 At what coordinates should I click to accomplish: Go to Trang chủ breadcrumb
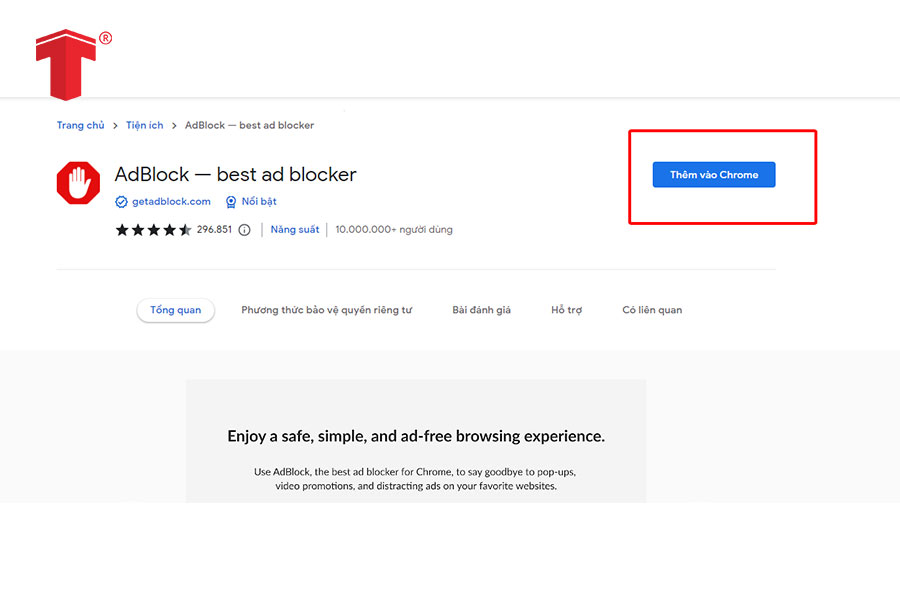point(80,125)
